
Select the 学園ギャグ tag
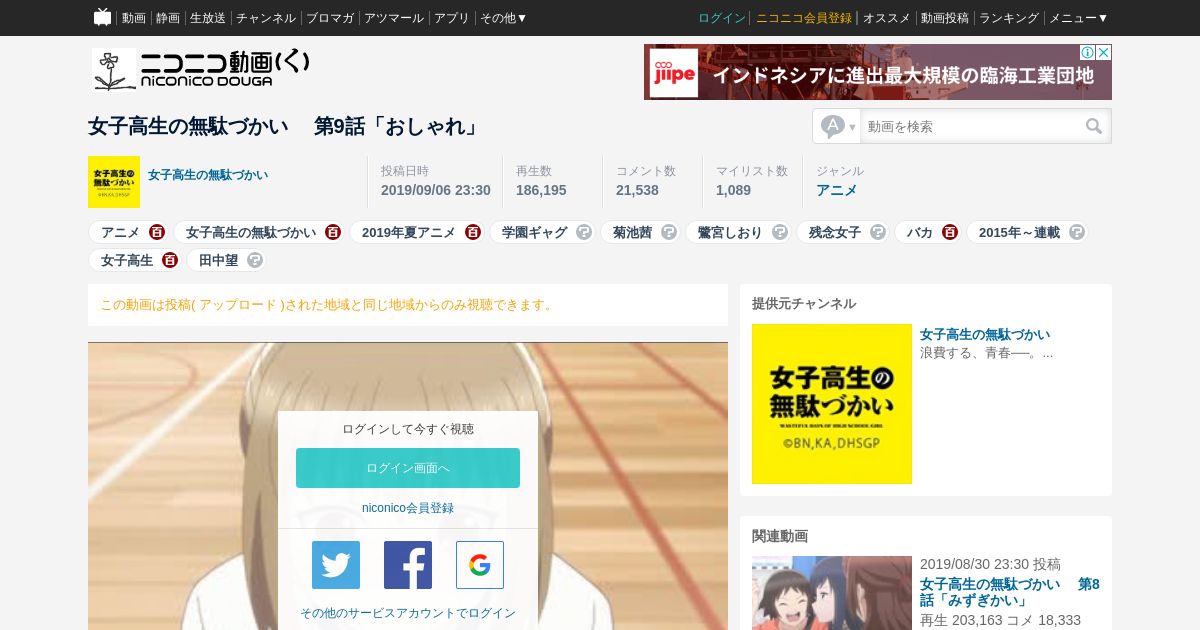(534, 232)
